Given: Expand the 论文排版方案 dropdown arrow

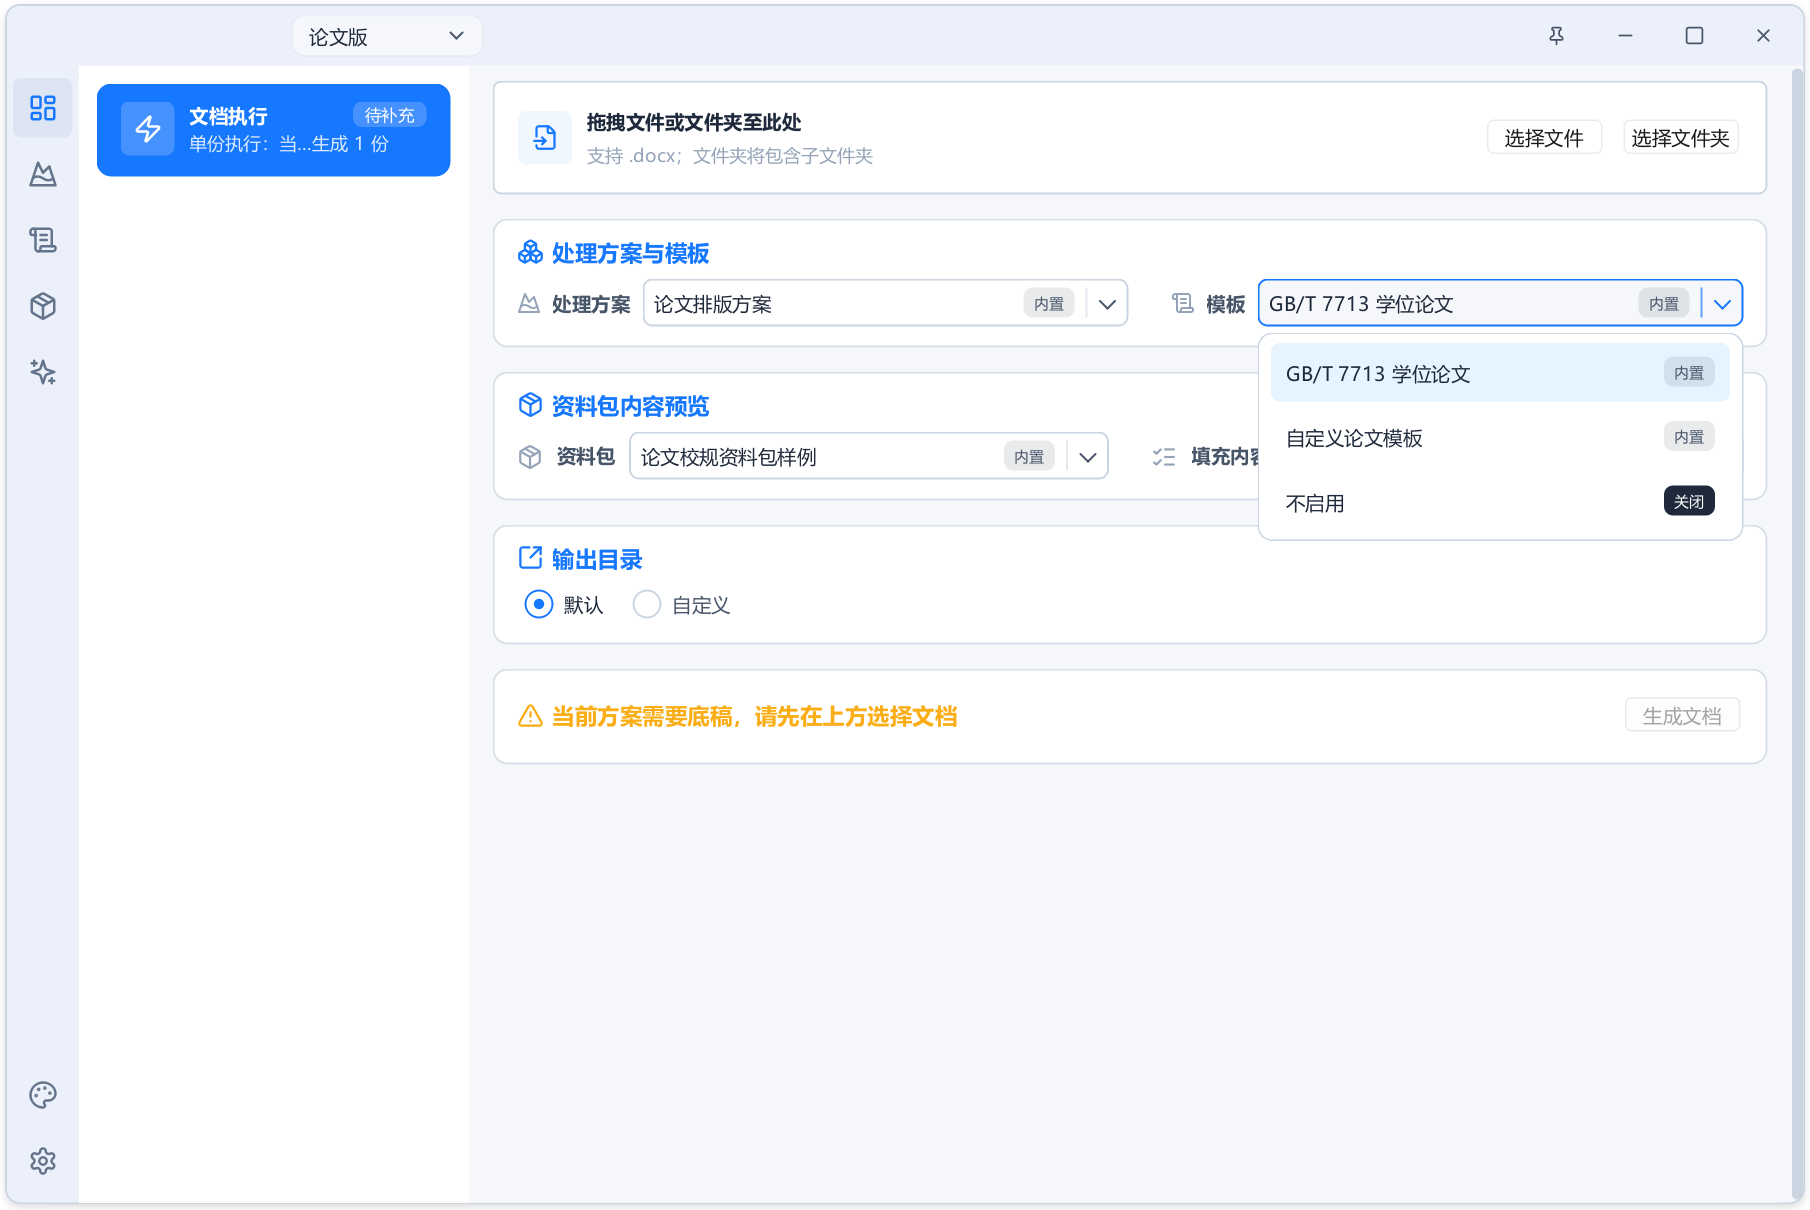Looking at the screenshot, I should coord(1107,304).
